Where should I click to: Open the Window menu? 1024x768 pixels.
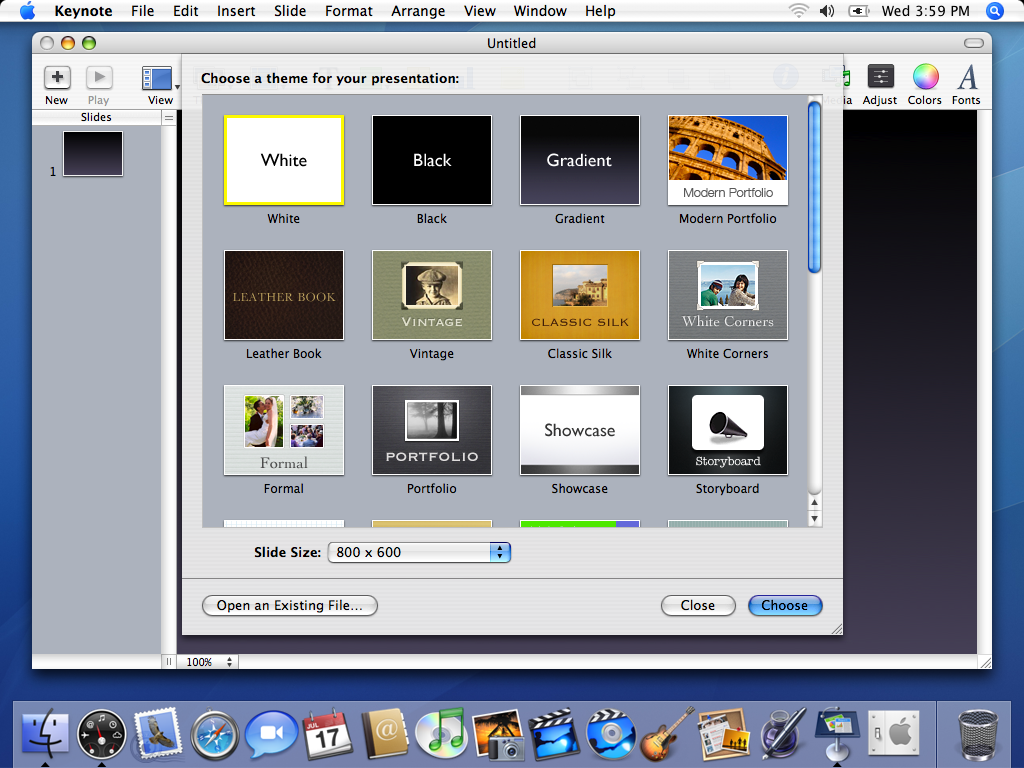coord(540,11)
